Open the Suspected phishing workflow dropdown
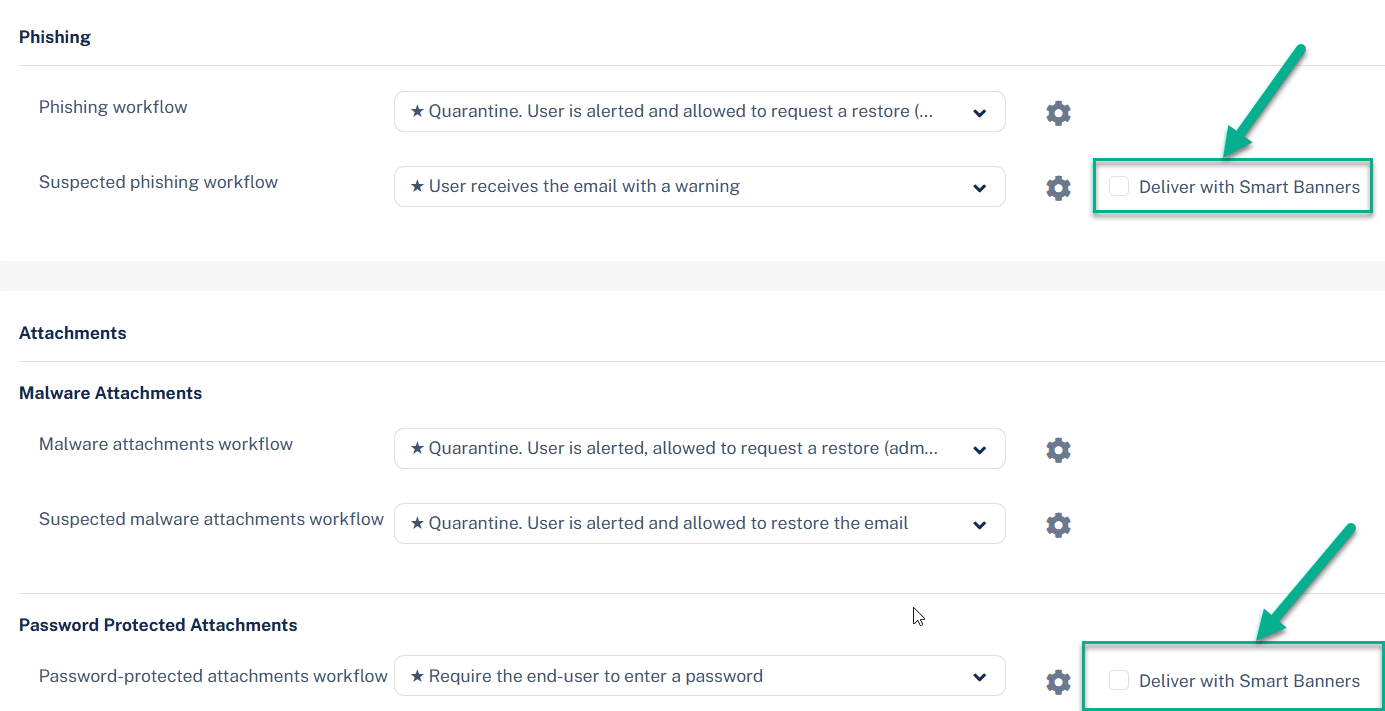The image size is (1385, 711). click(699, 187)
